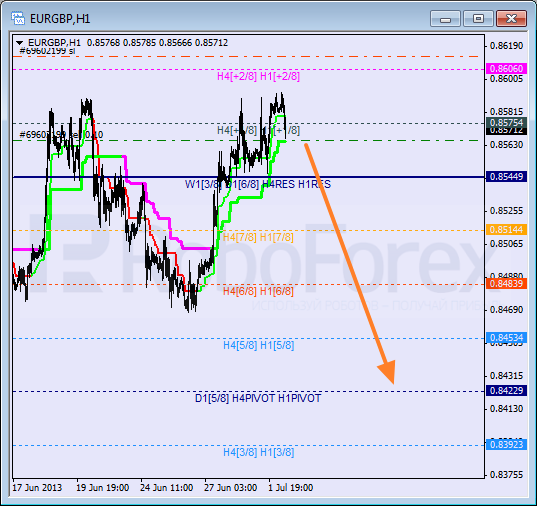The height and width of the screenshot is (506, 537).
Task: Select the orange downward arrow object
Action: click(x=349, y=263)
